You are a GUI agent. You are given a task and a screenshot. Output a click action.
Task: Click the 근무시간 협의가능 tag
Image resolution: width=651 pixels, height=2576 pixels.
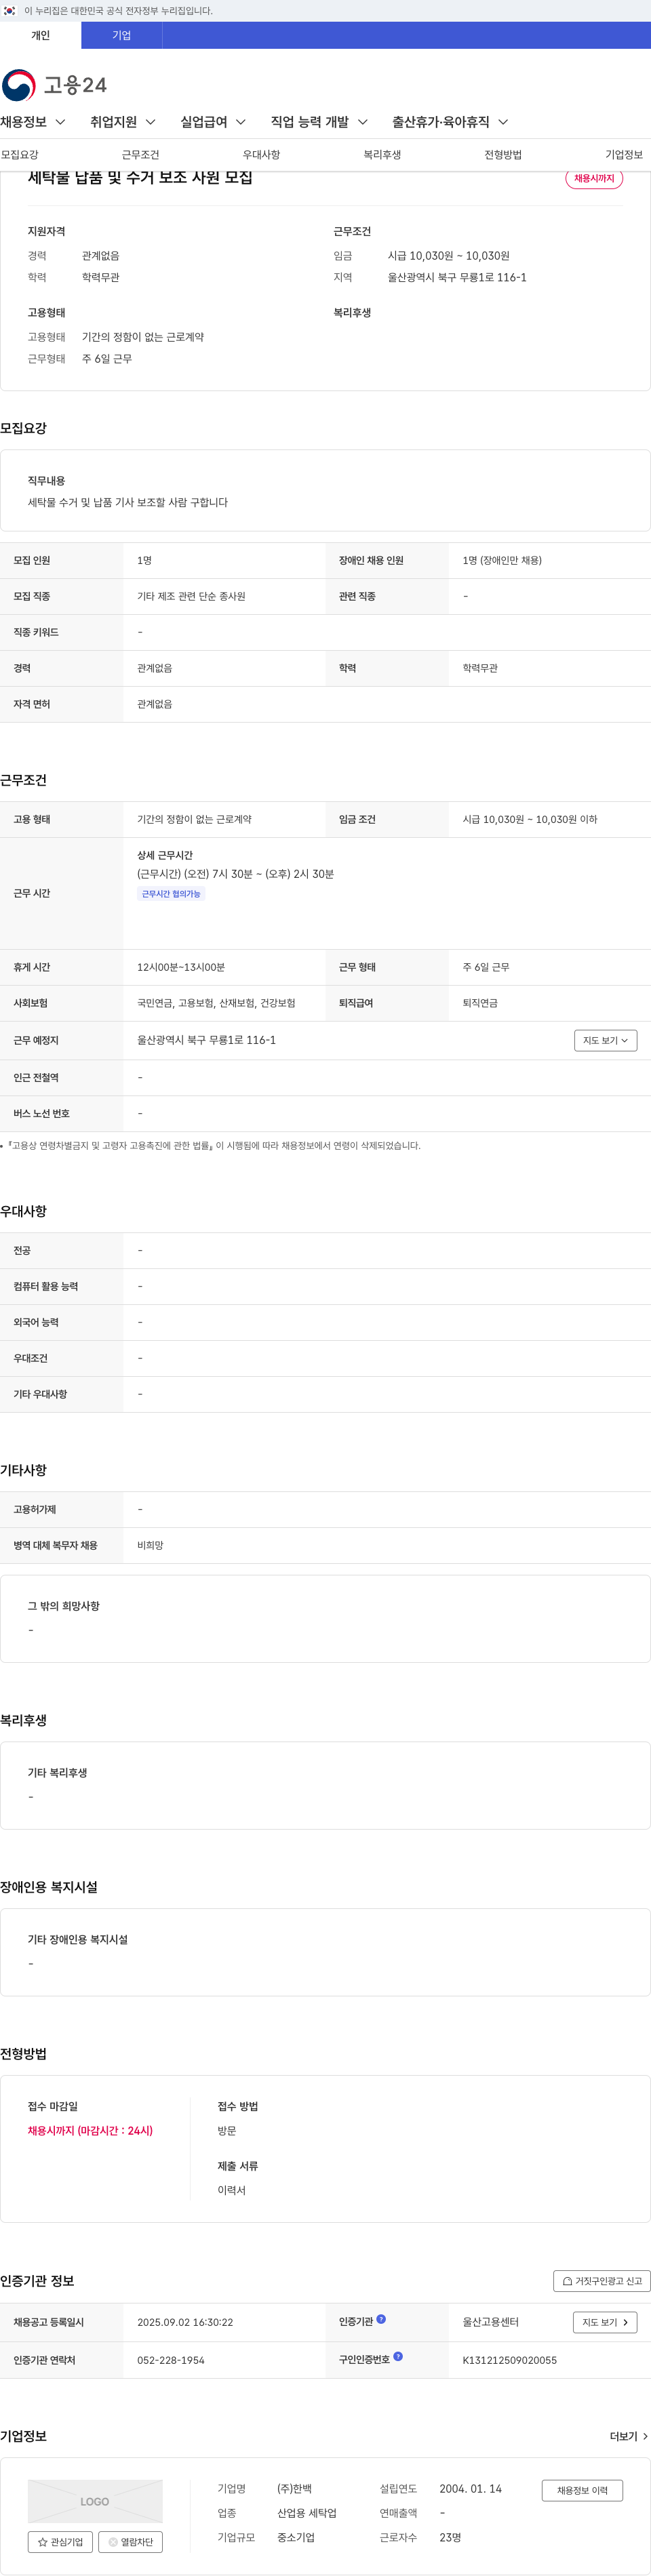pos(171,894)
